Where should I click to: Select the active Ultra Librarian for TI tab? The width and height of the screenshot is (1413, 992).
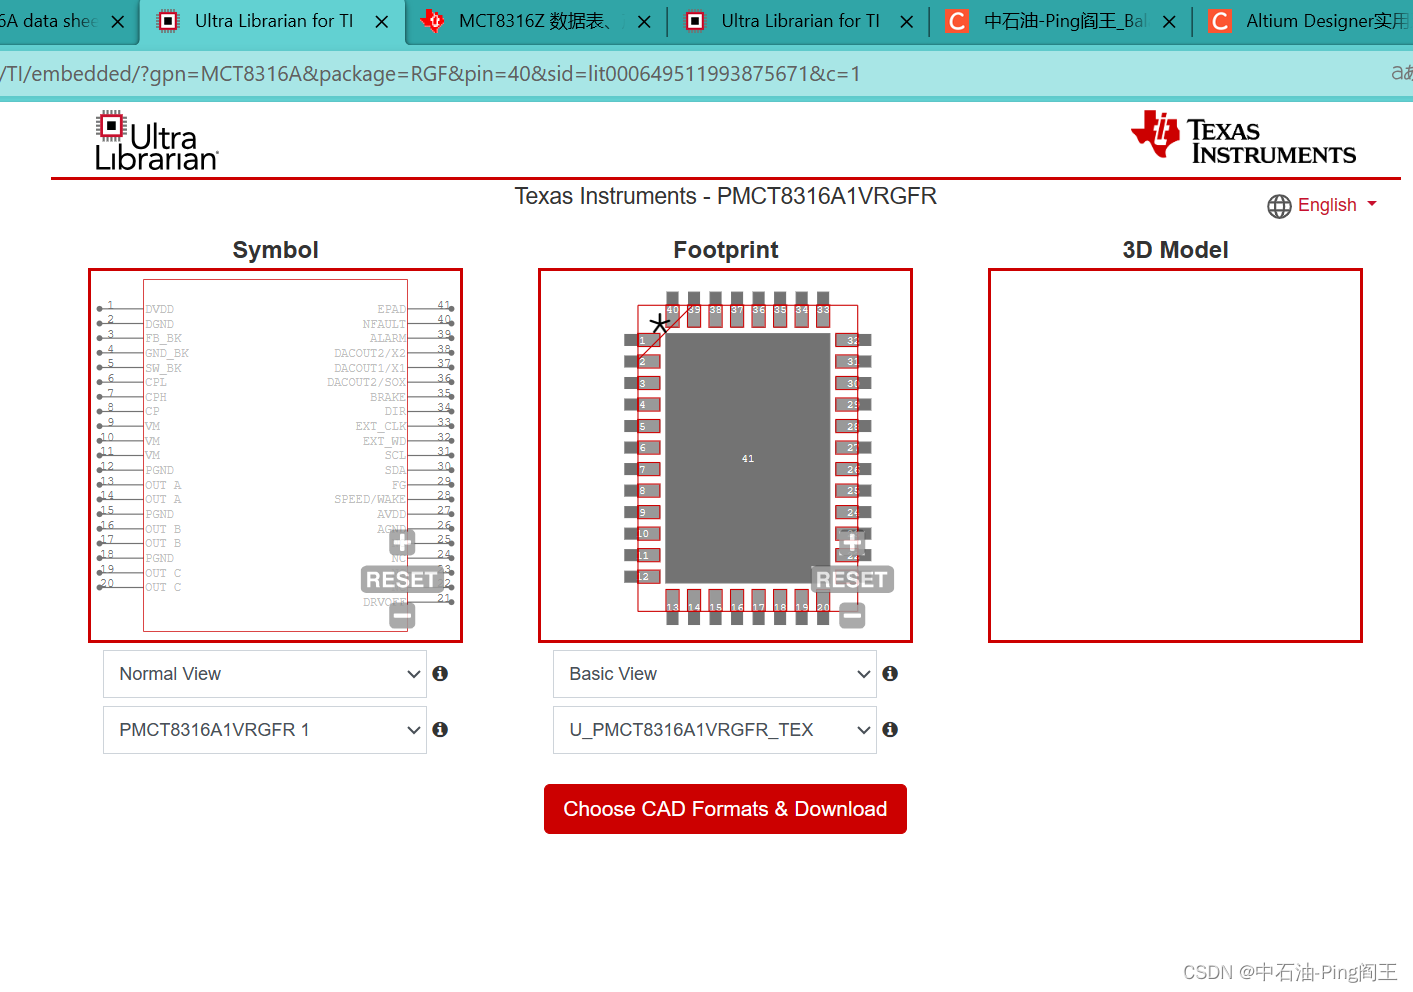click(273, 21)
